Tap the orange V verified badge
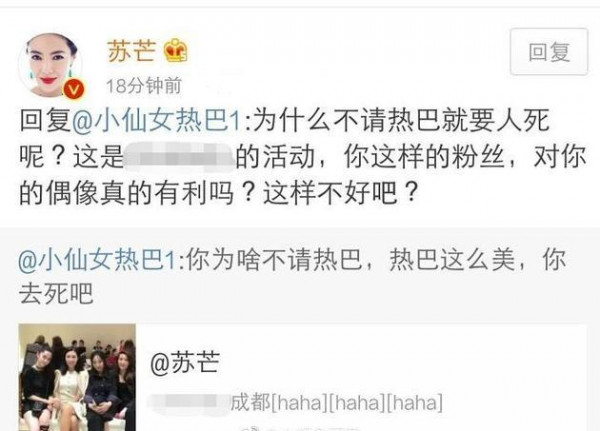600x431 pixels. tap(73, 91)
